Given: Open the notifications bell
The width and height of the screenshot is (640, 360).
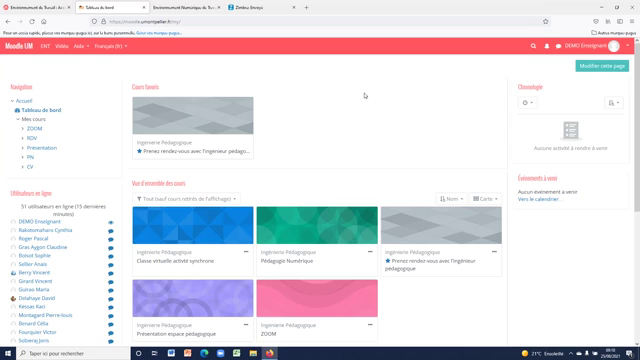Looking at the screenshot, I should pos(547,46).
